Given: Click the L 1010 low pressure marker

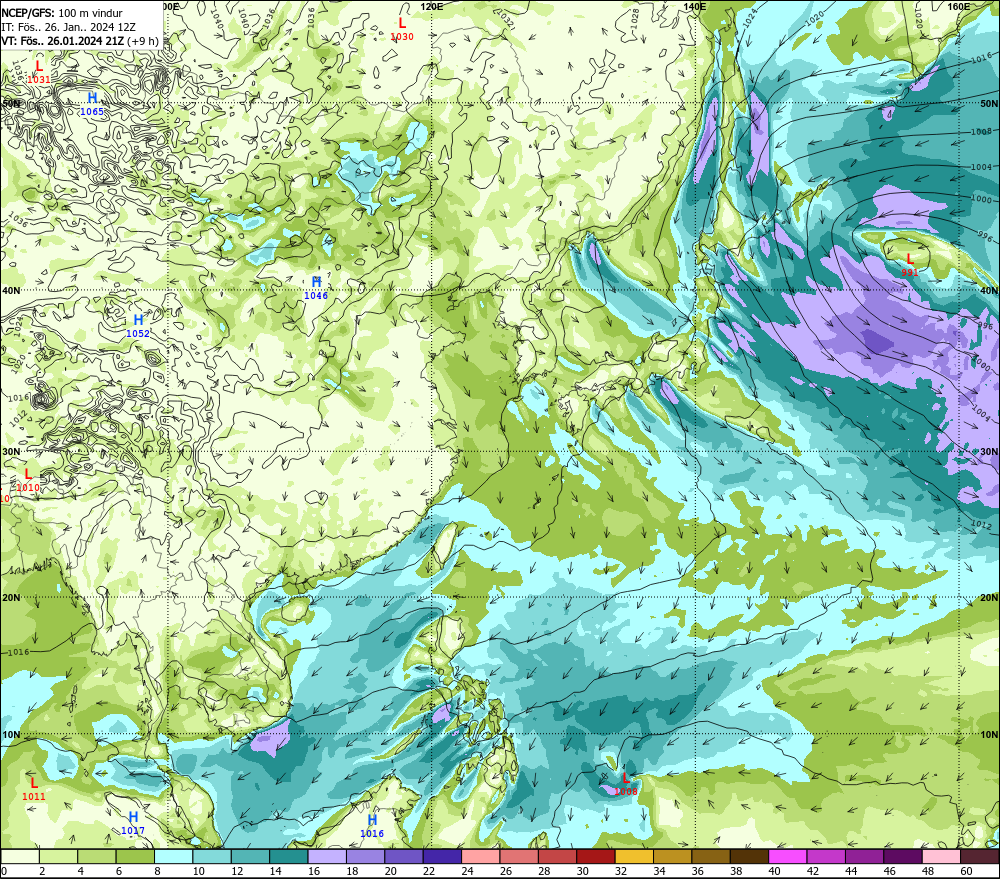Looking at the screenshot, I should (28, 480).
